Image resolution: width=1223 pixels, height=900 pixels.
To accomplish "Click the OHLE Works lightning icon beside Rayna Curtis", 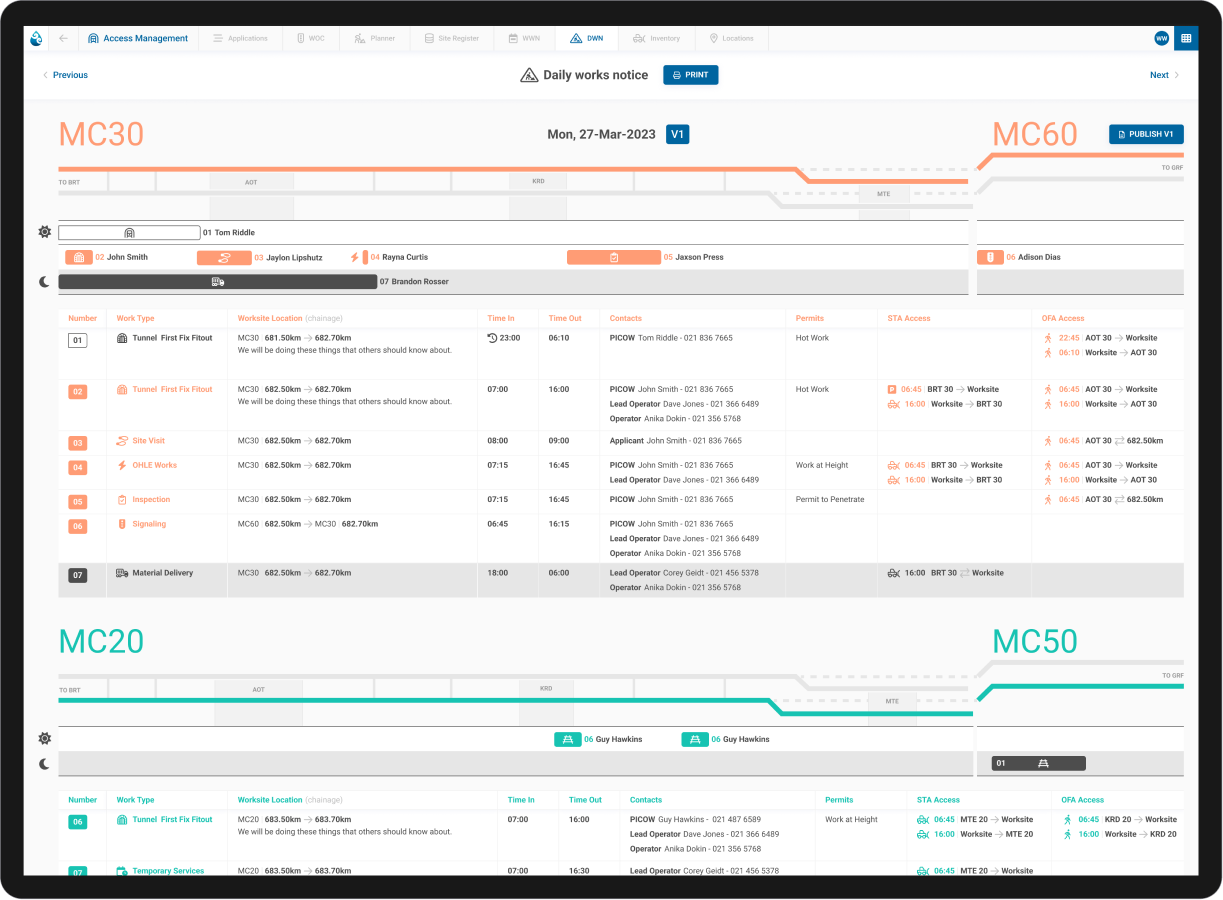I will (355, 257).
